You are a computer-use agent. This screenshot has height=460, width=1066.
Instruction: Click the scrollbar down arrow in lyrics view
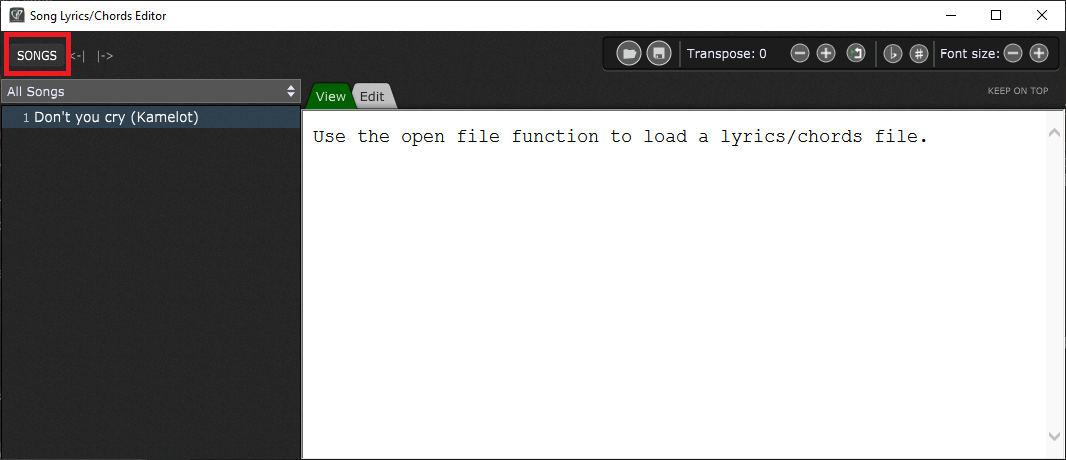(1054, 436)
